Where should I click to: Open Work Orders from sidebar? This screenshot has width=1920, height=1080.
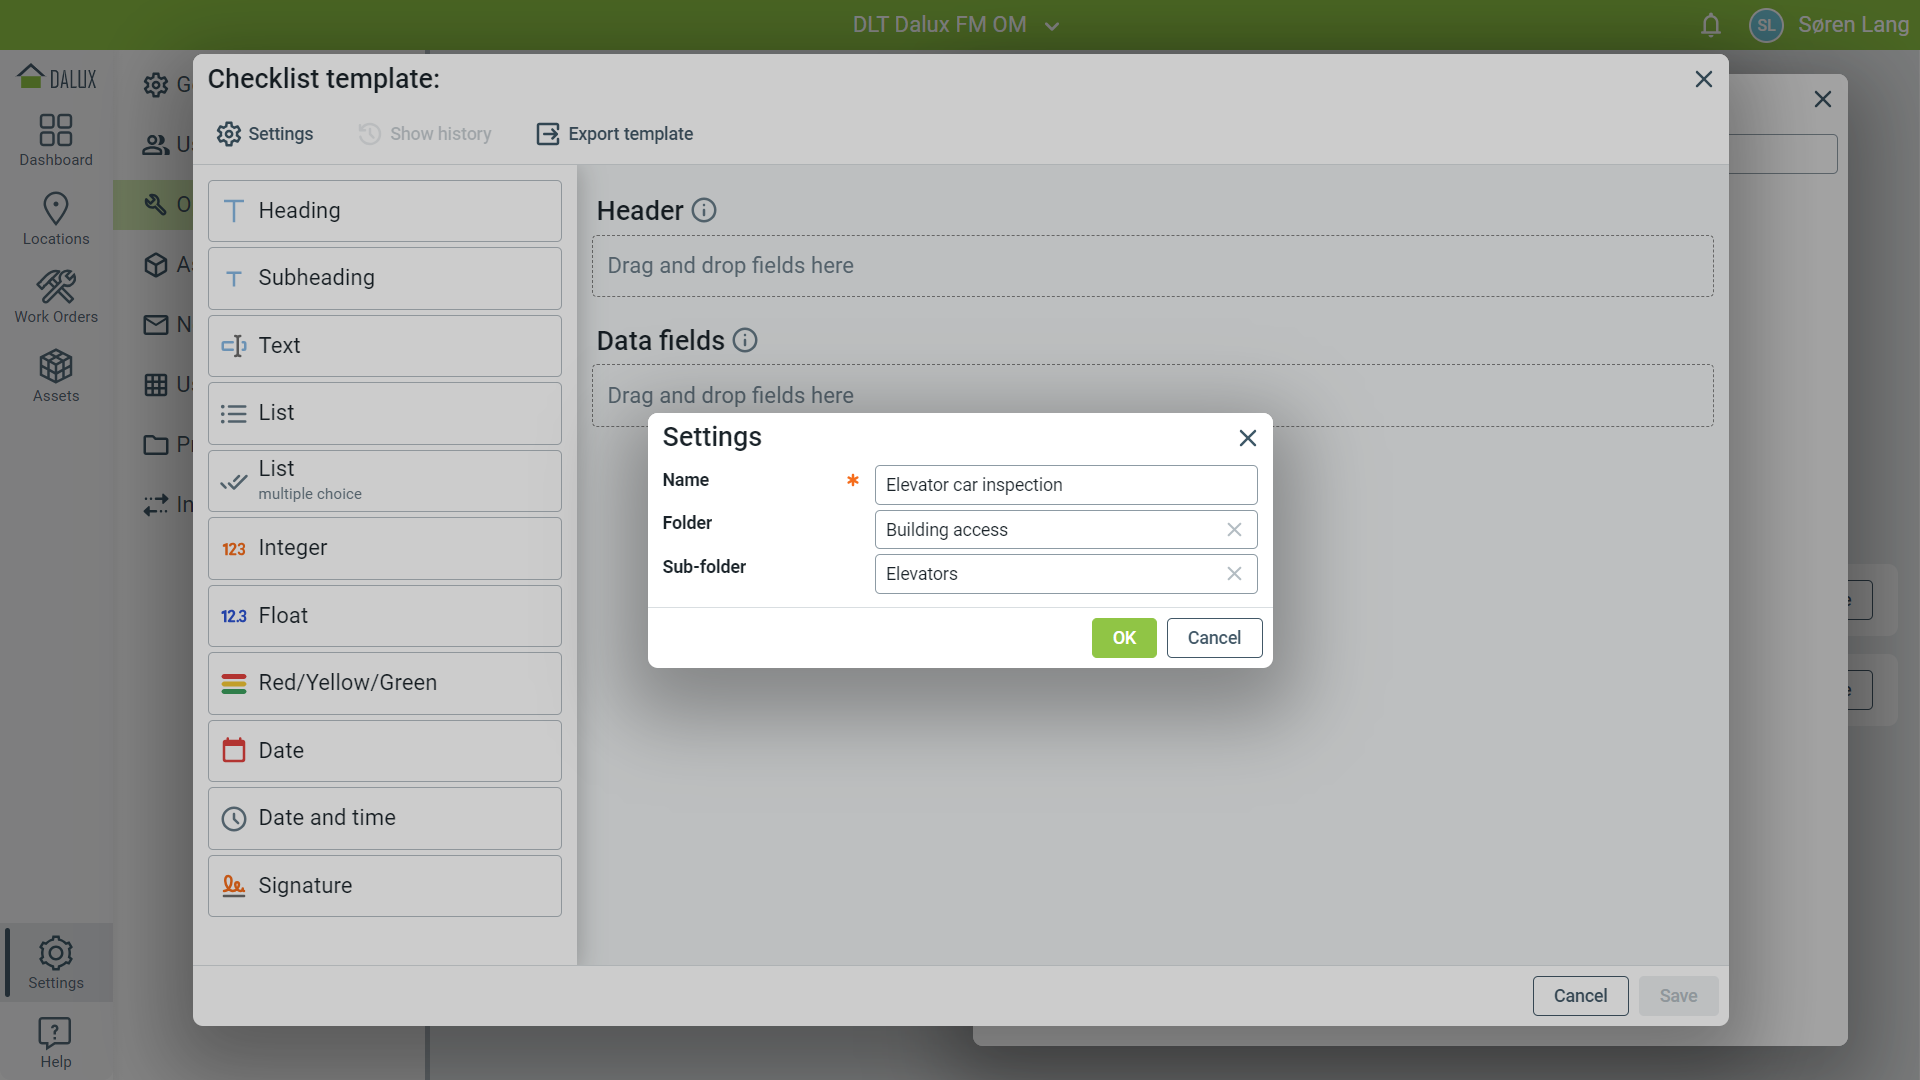point(56,297)
